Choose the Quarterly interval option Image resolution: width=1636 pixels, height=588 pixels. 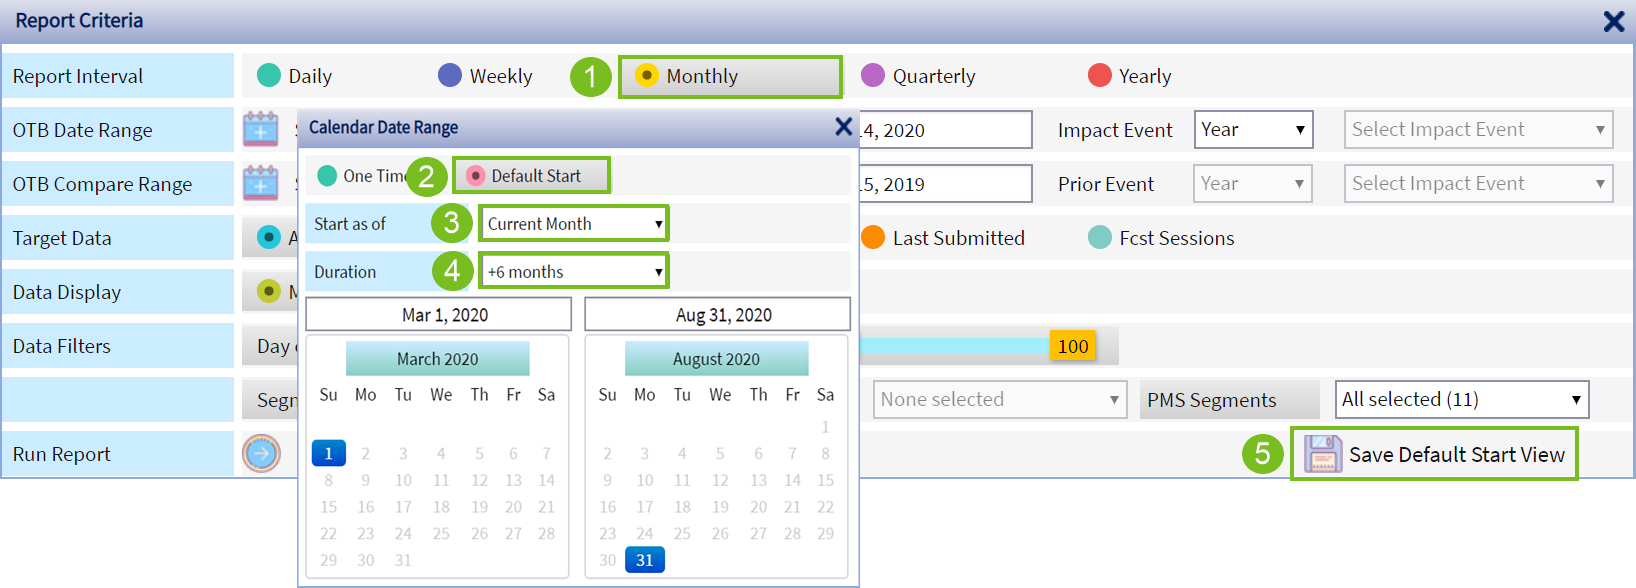(873, 76)
